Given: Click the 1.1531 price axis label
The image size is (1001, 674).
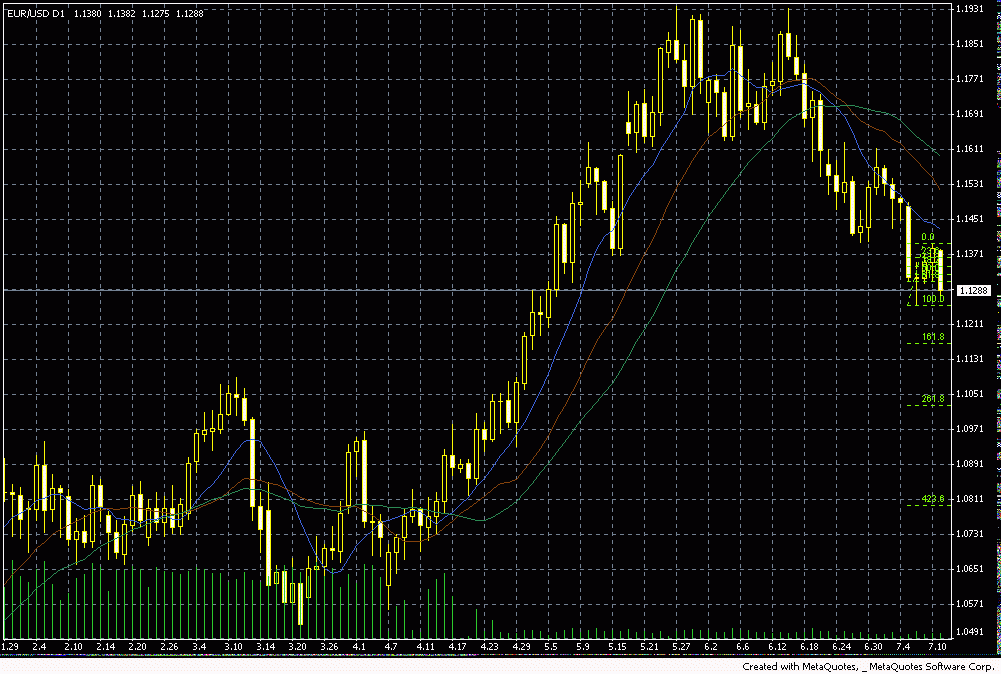Looking at the screenshot, I should pyautogui.click(x=970, y=184).
